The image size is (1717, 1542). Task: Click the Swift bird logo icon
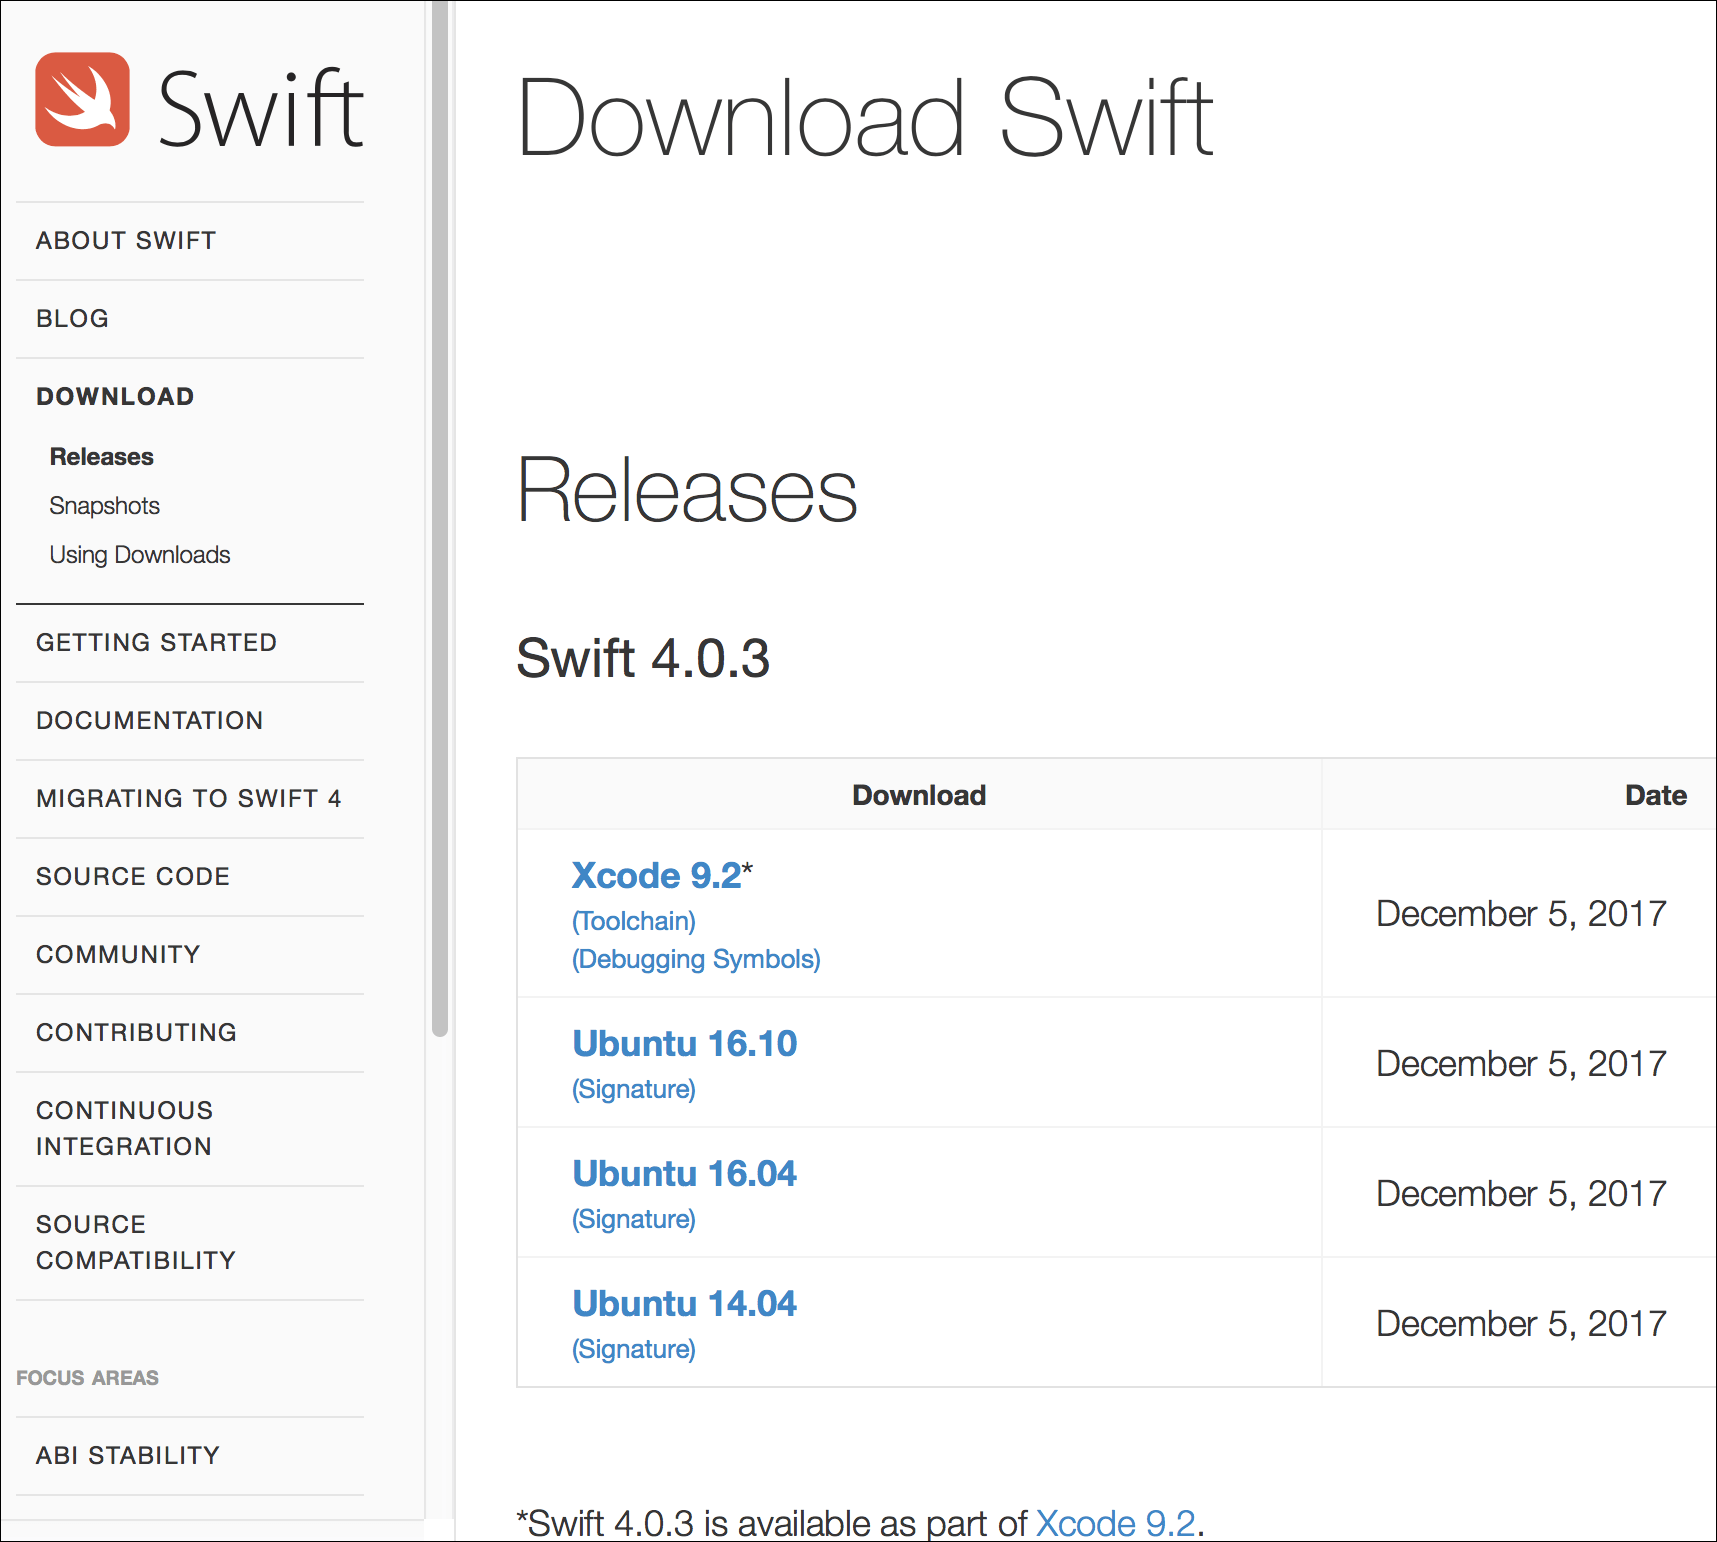82,99
